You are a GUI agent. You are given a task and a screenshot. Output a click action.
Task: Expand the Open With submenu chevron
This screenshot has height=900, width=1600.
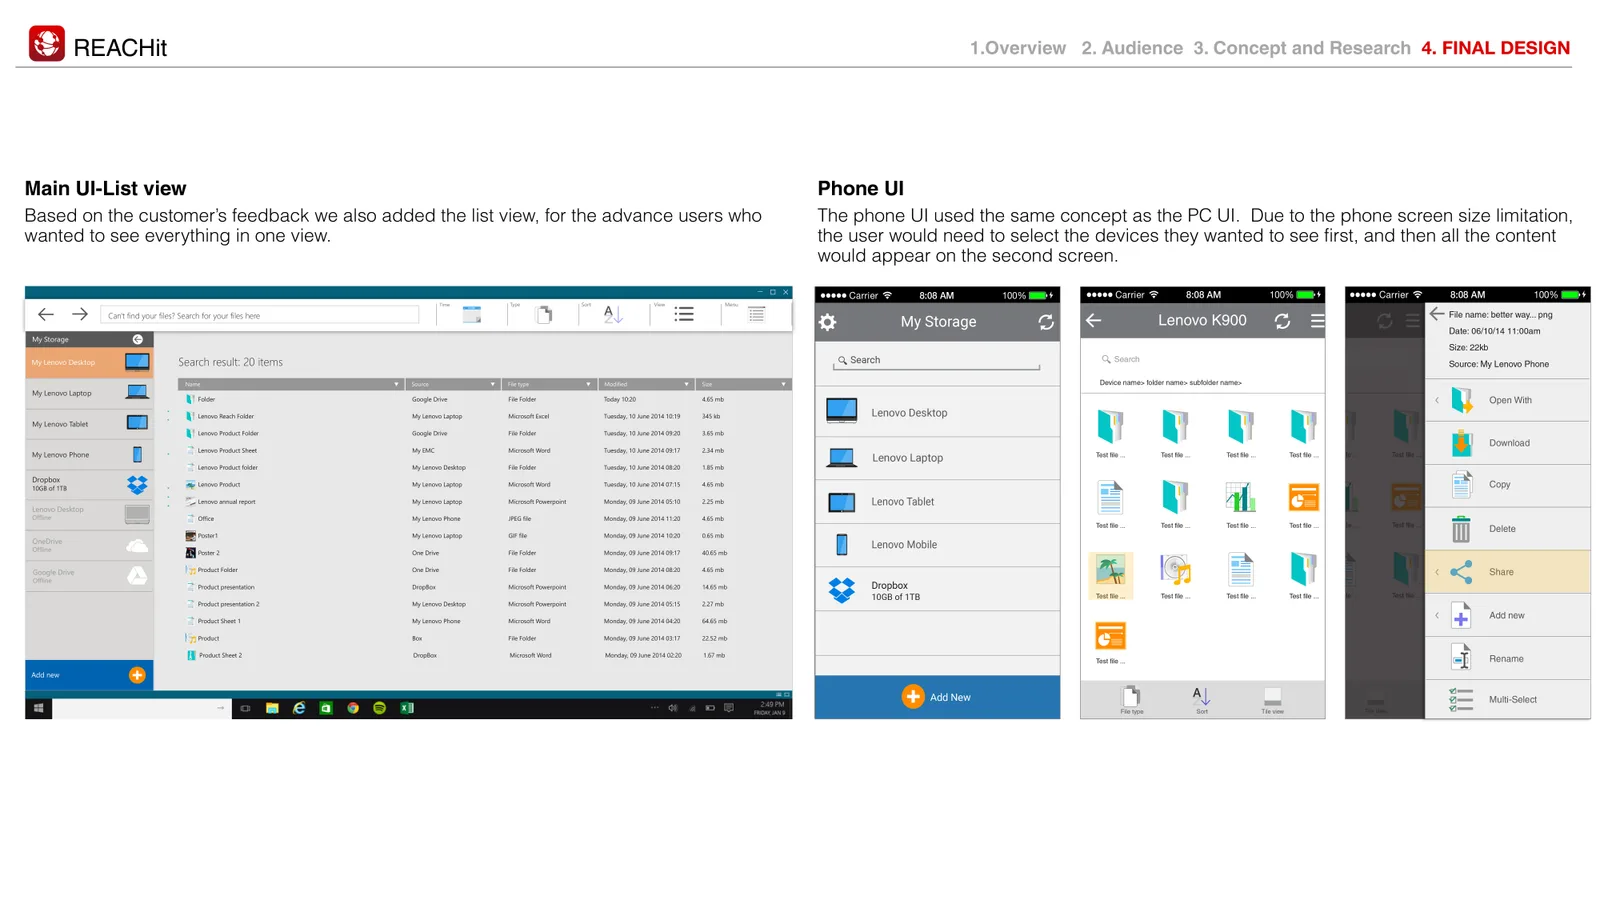(1437, 400)
